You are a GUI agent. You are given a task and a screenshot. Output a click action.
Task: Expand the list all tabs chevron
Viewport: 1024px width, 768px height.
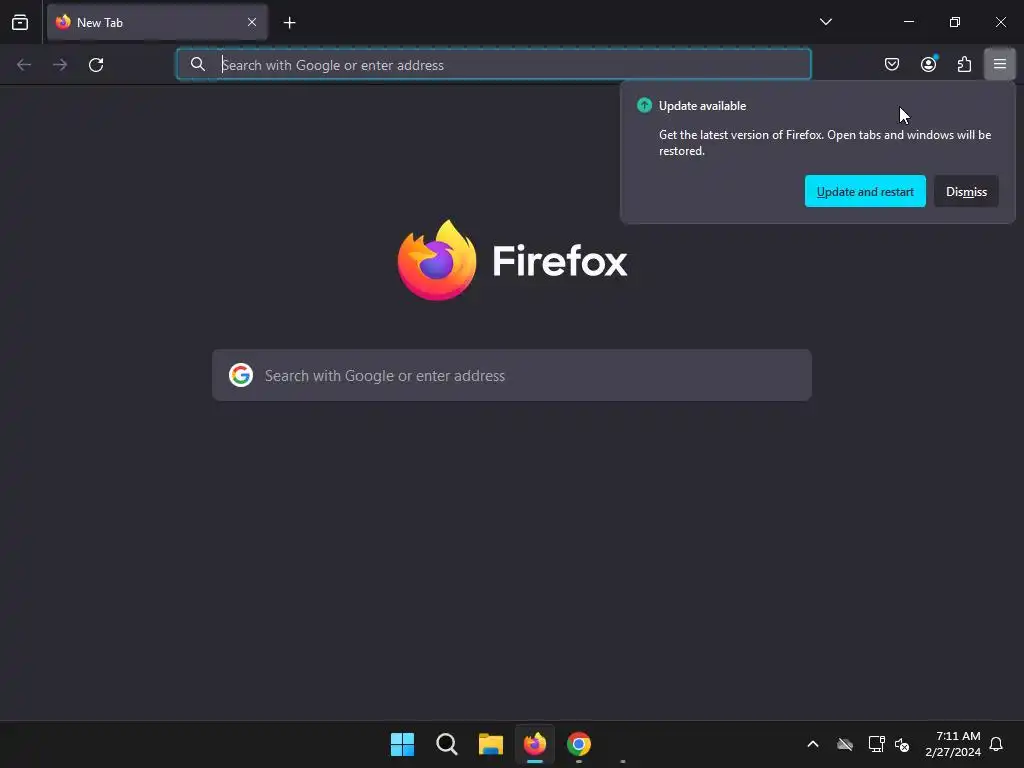(x=825, y=22)
